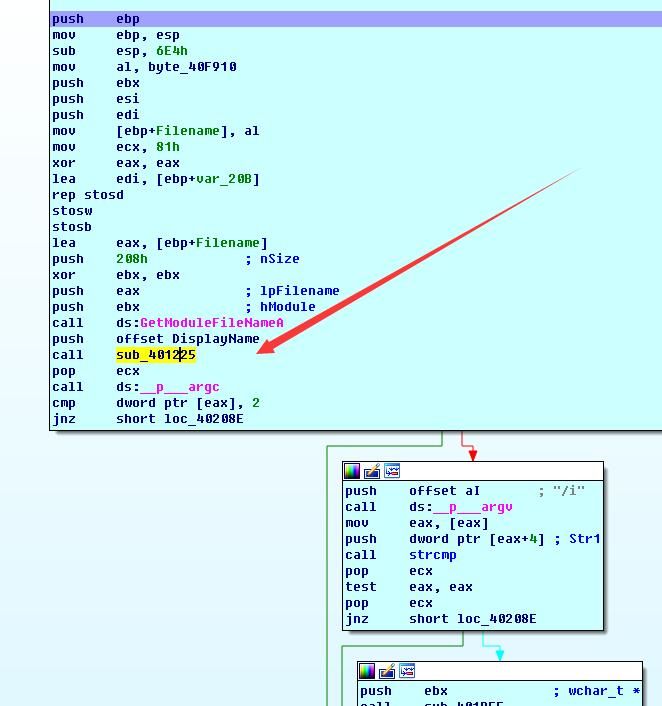
Task: Click loc_40208E in the strcmp block
Action: point(497,619)
